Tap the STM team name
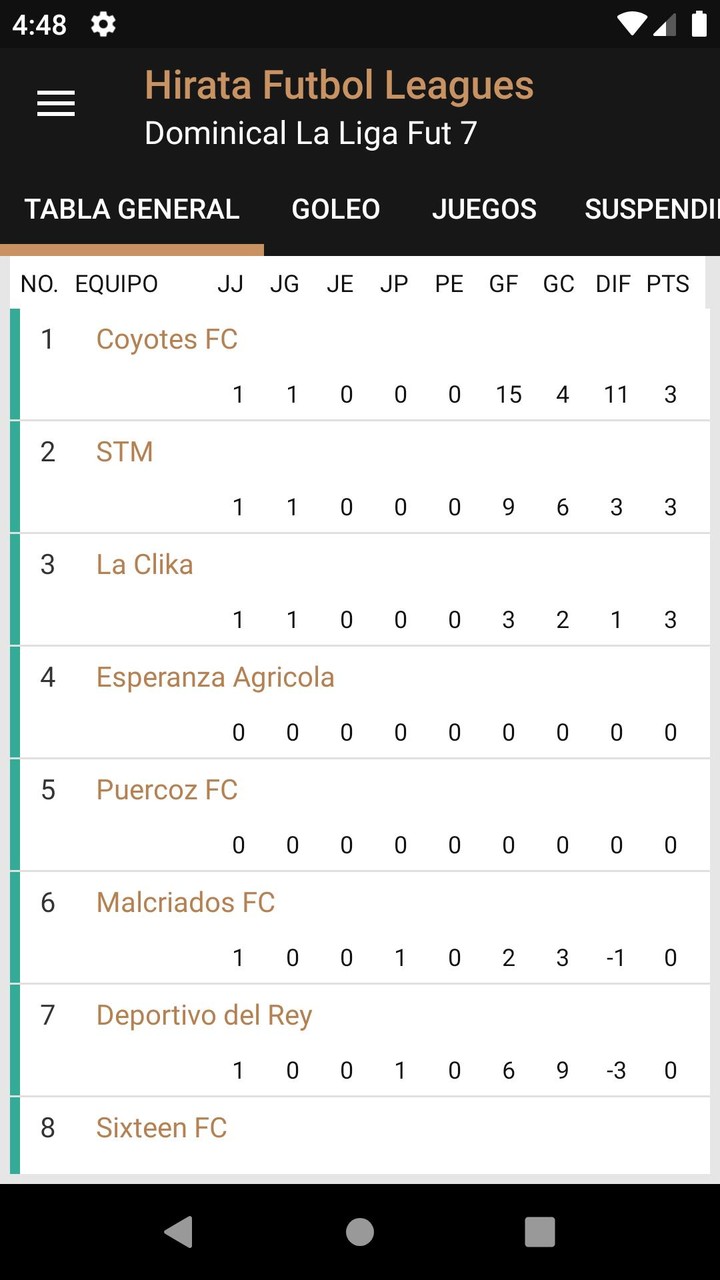Image resolution: width=720 pixels, height=1280 pixels. 125,452
